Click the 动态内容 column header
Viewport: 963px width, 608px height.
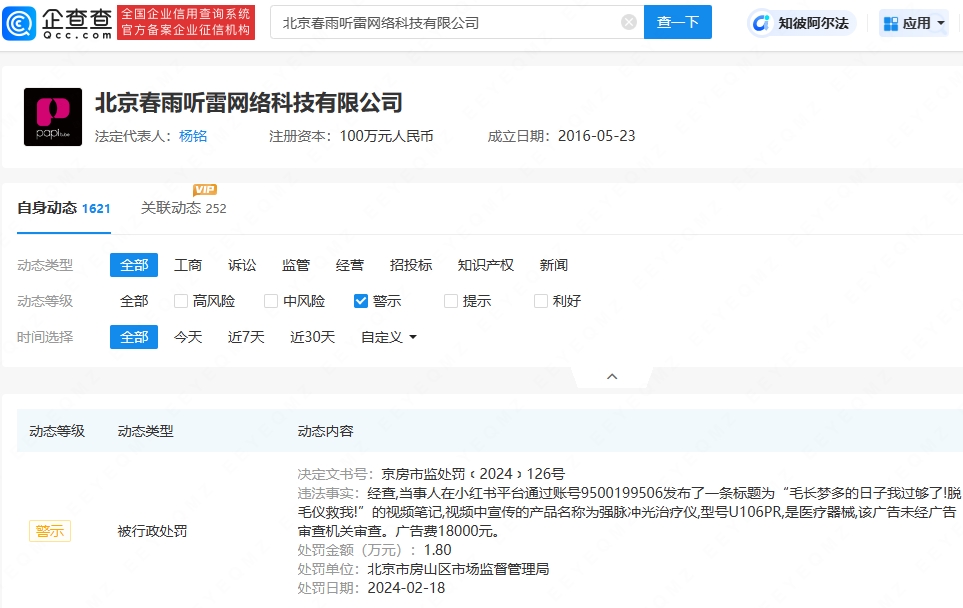point(326,431)
